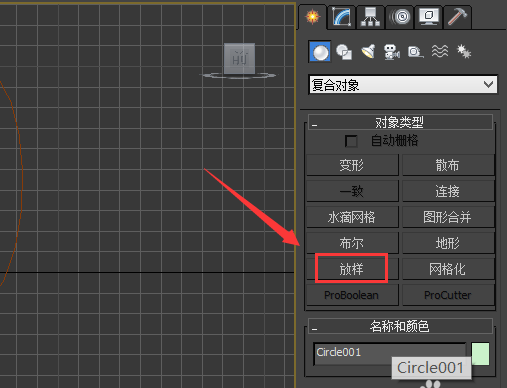This screenshot has width=507, height=388.
Task: Click the 一致 button
Action: click(352, 191)
